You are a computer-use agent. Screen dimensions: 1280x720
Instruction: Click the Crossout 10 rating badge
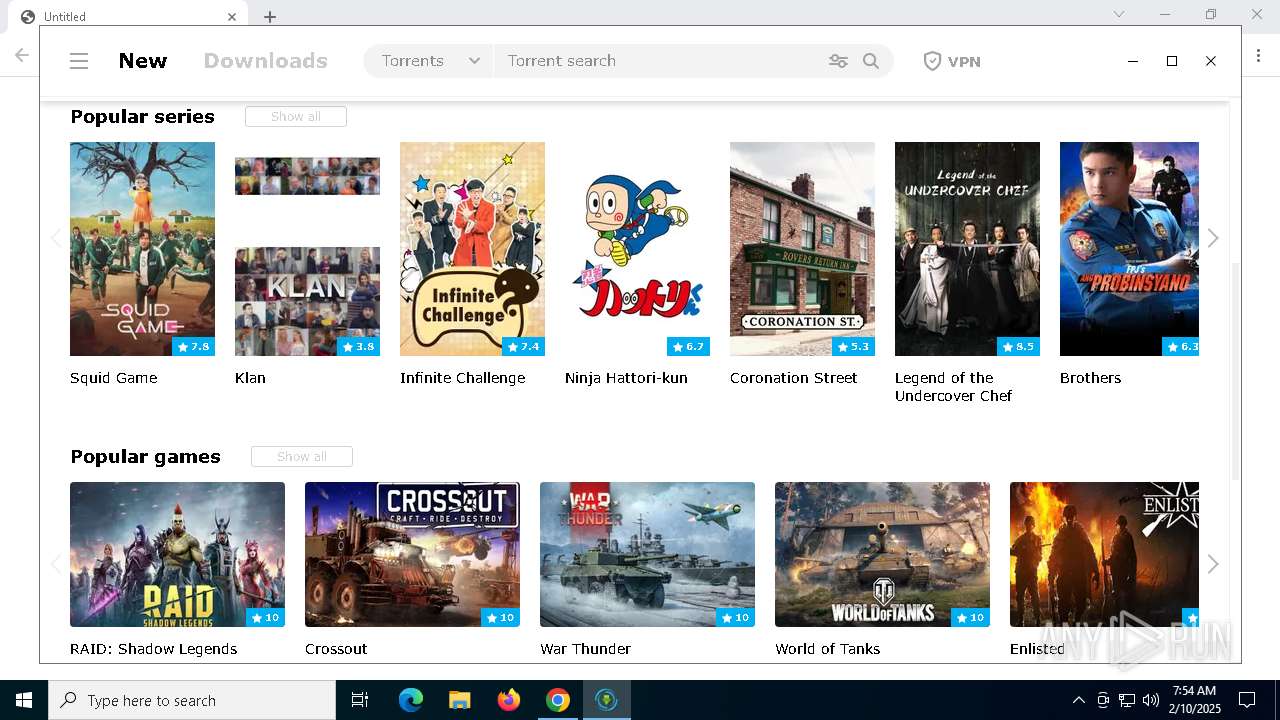500,617
